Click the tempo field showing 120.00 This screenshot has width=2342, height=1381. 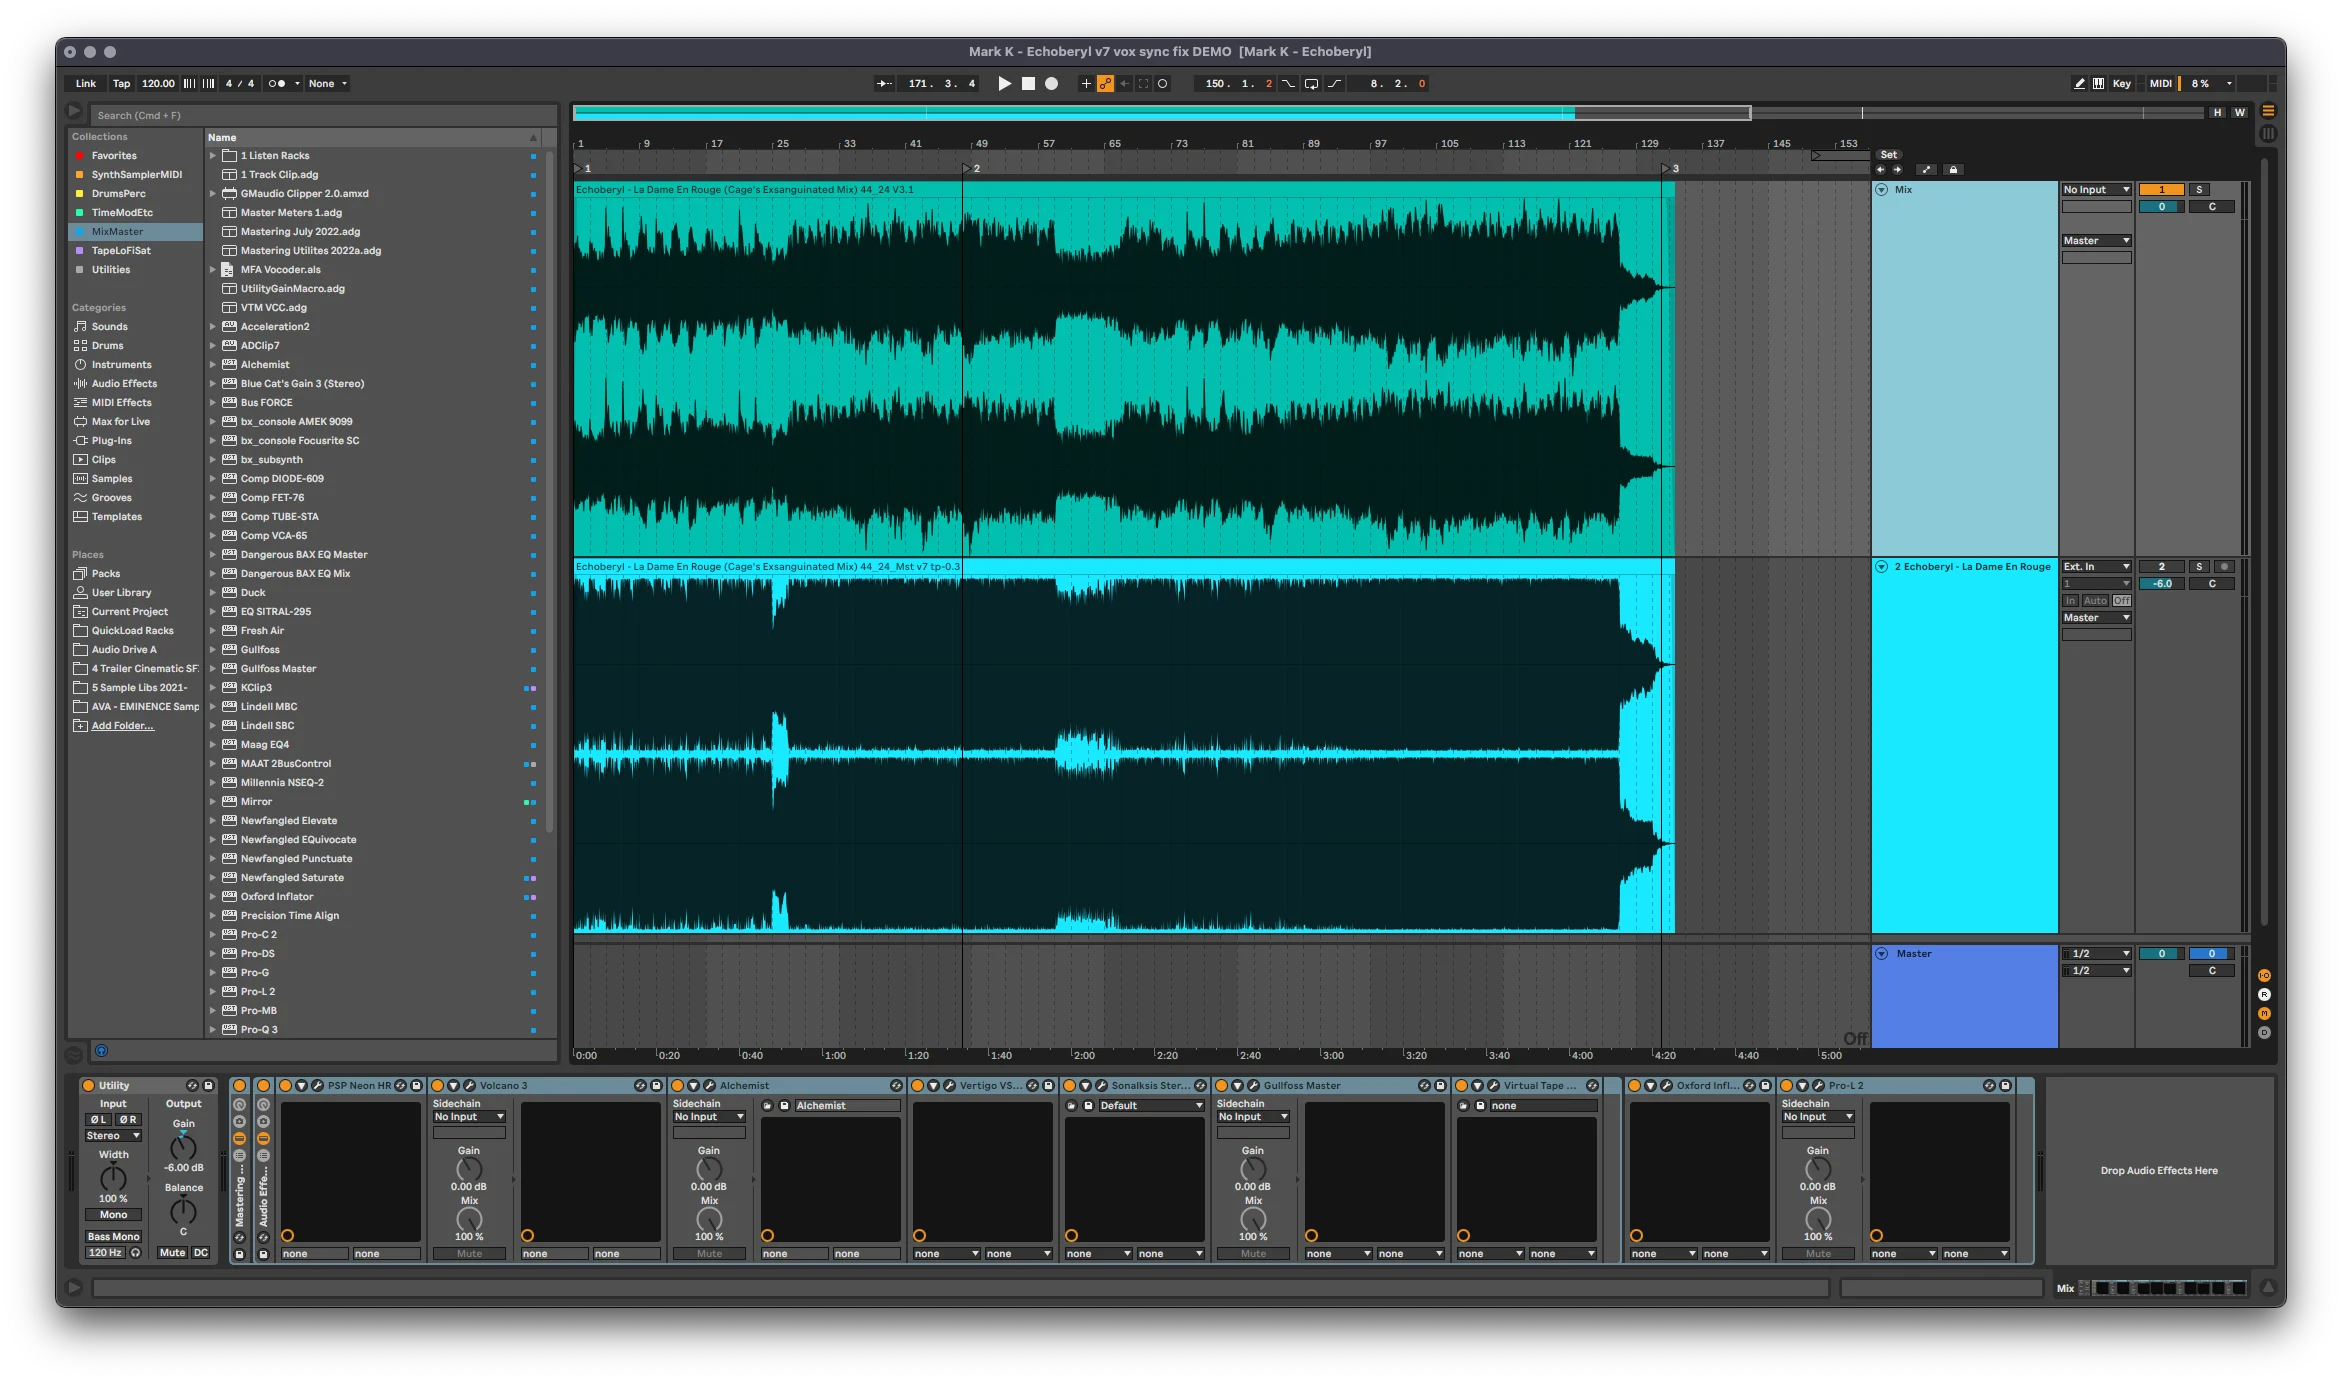coord(158,84)
